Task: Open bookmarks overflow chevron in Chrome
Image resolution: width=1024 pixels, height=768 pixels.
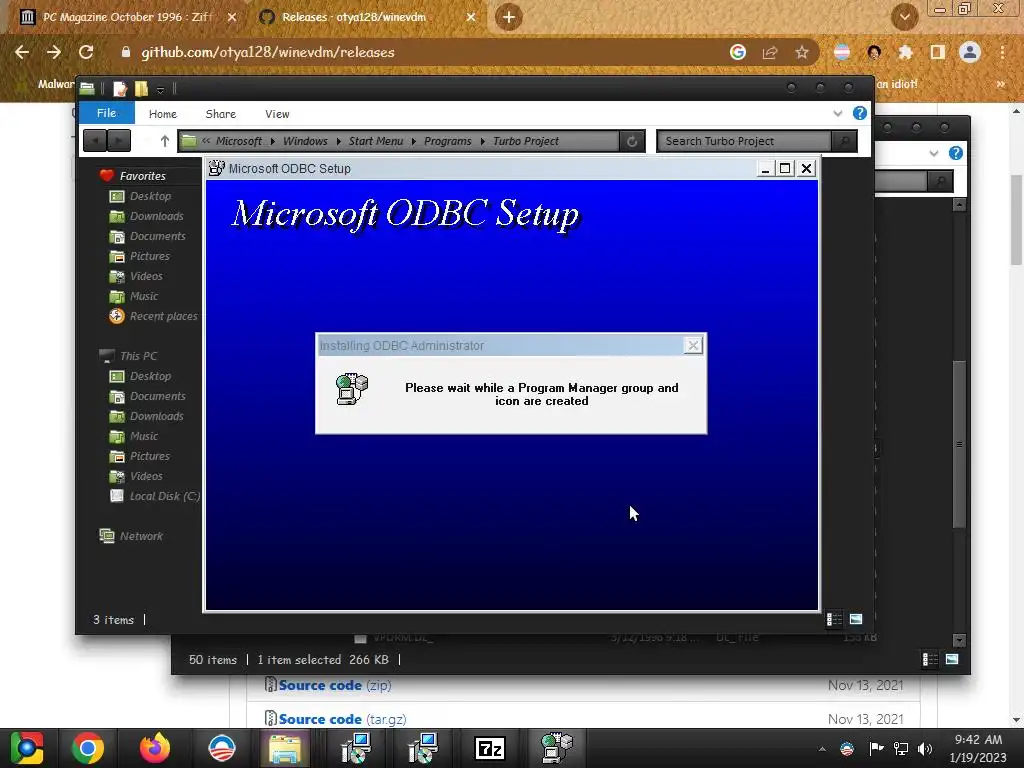Action: pyautogui.click(x=1000, y=84)
